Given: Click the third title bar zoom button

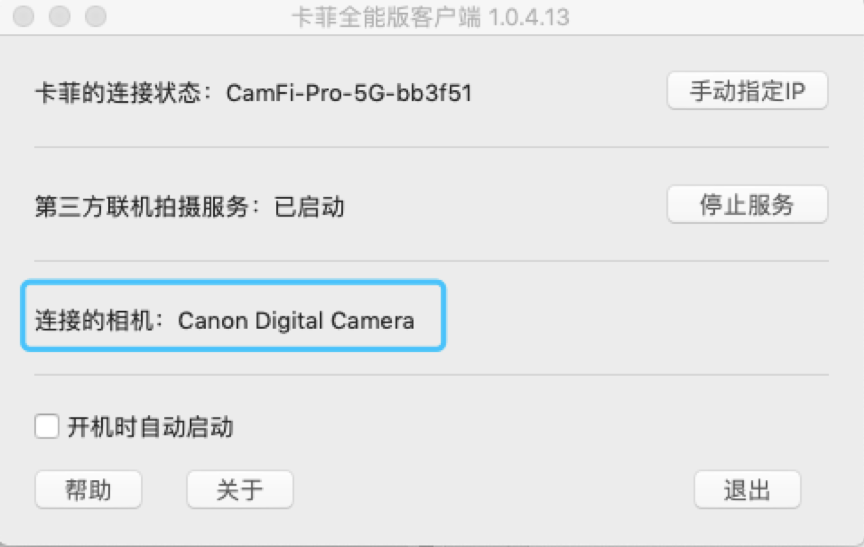Looking at the screenshot, I should point(95,17).
